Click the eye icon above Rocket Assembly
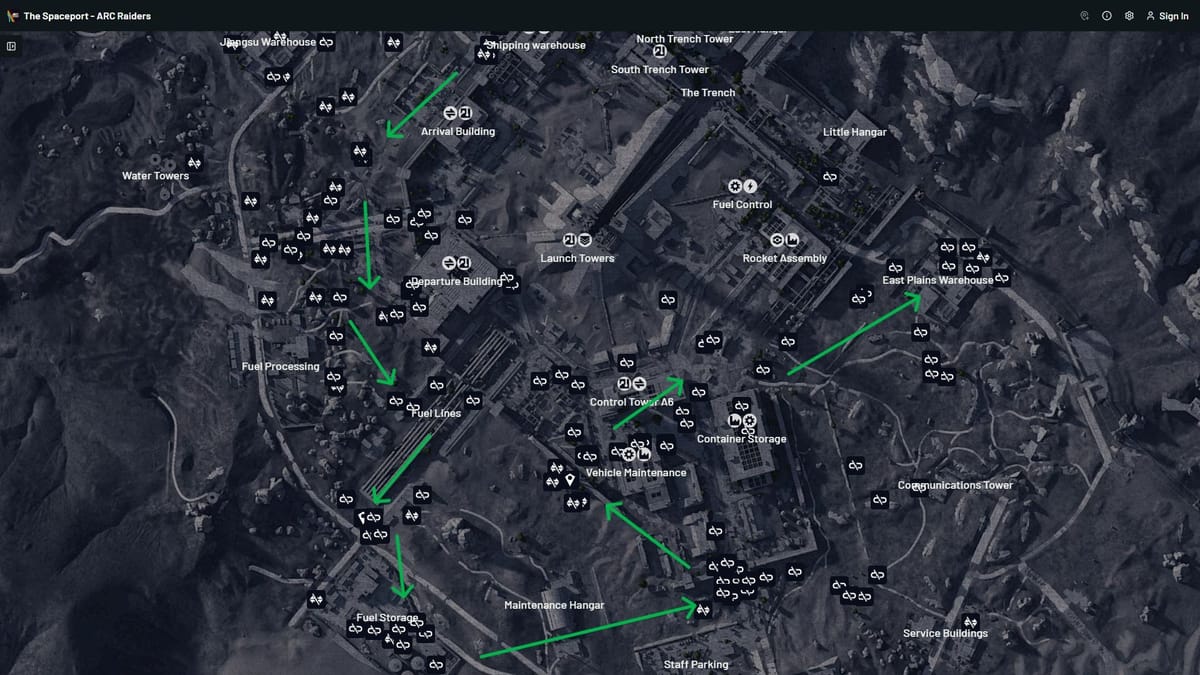The width and height of the screenshot is (1200, 675). point(777,240)
